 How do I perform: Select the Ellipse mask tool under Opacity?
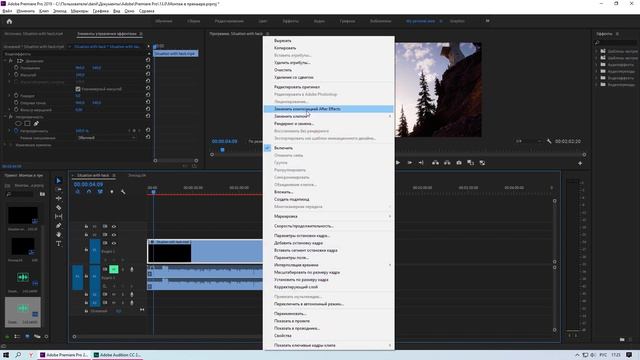[x=18, y=123]
